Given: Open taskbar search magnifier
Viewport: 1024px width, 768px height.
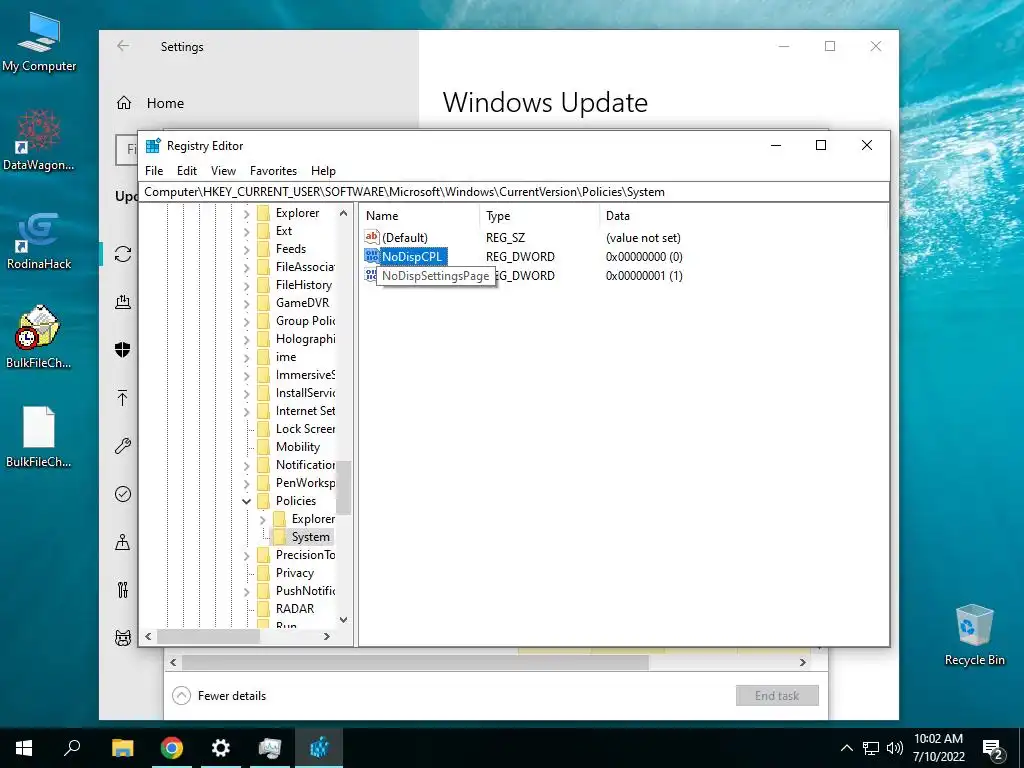Looking at the screenshot, I should coord(72,748).
